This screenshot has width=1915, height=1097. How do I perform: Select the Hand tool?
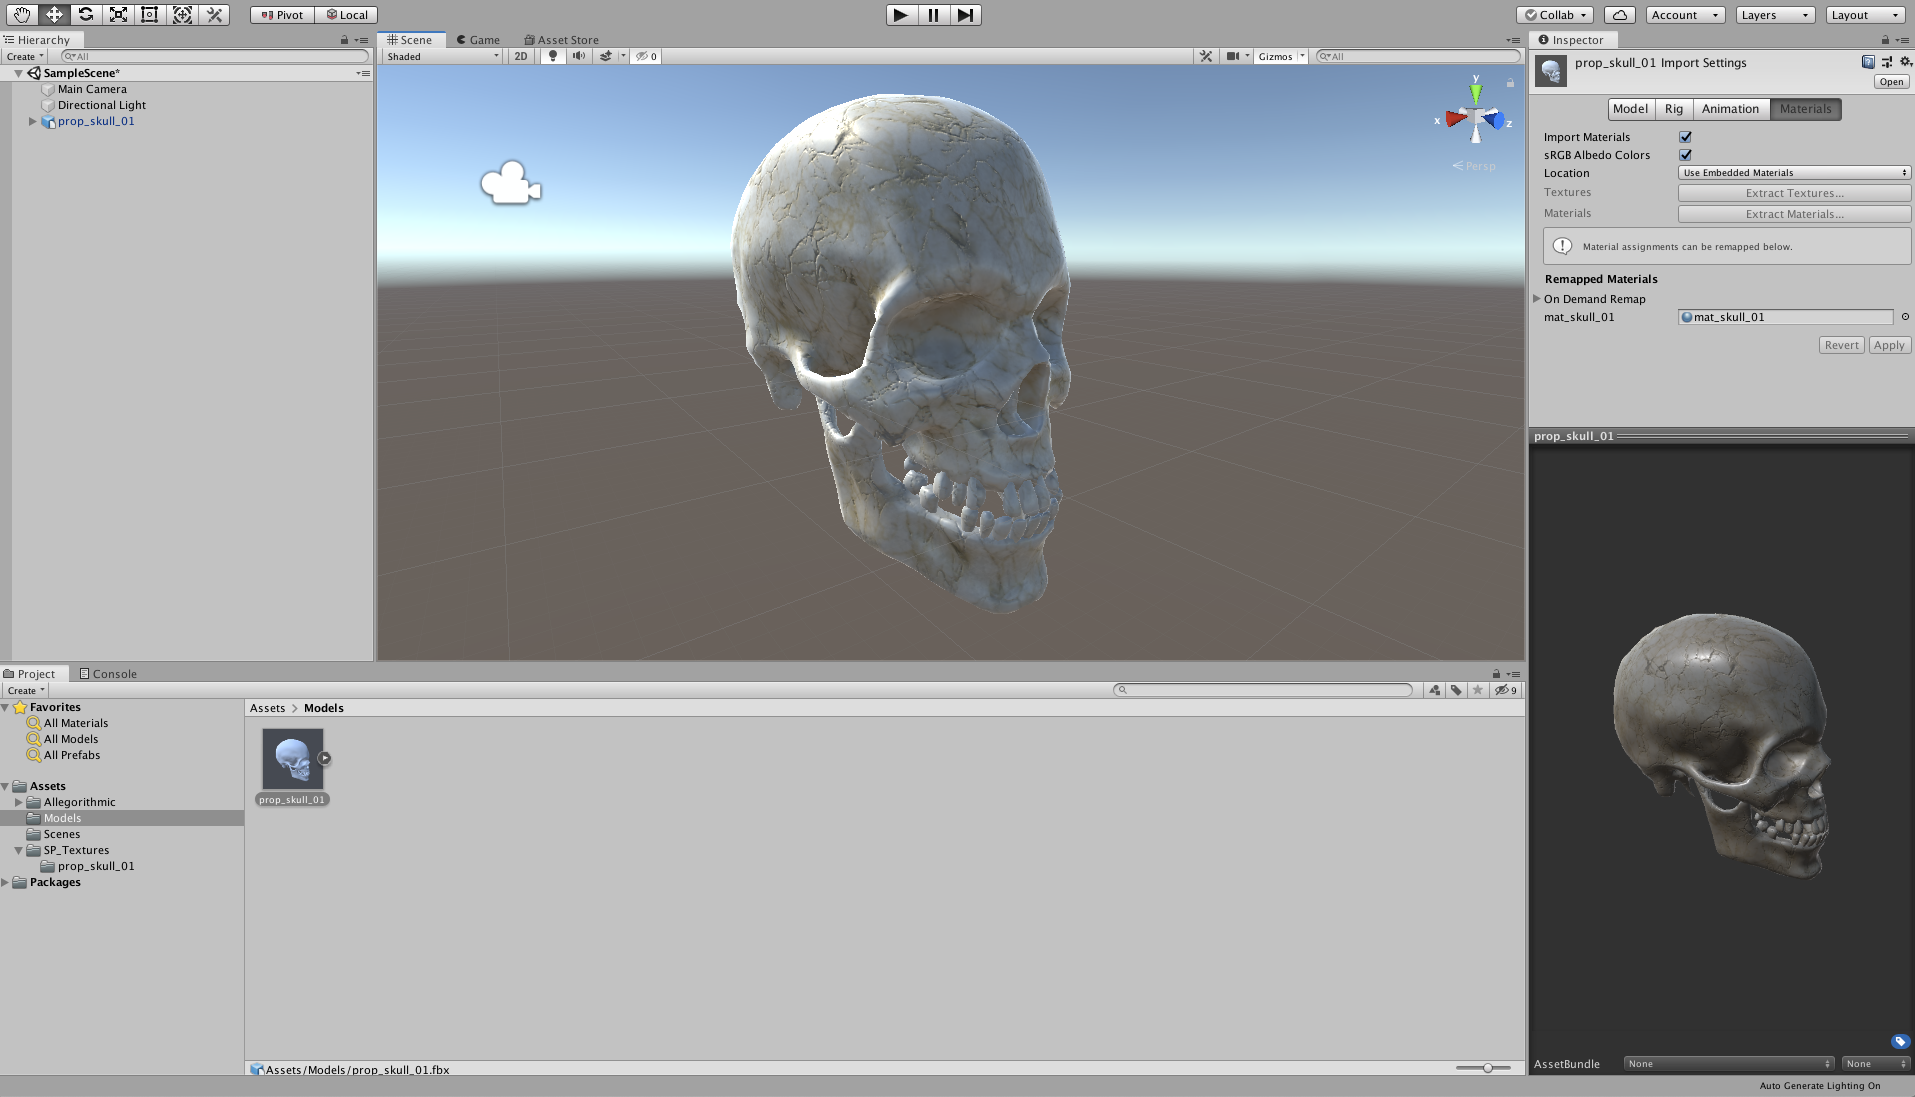tap(22, 15)
